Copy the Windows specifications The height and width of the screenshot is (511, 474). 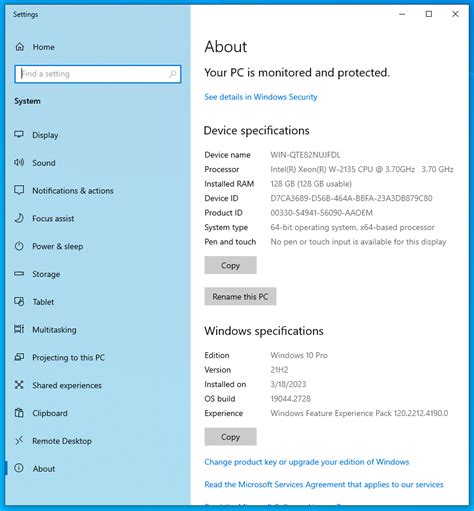pos(230,437)
